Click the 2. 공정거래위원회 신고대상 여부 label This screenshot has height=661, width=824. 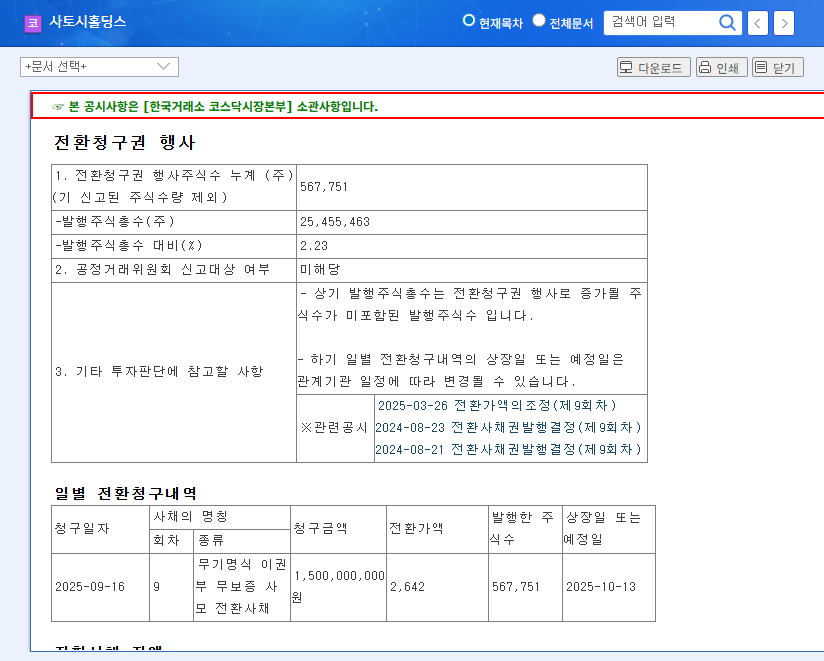coord(162,270)
